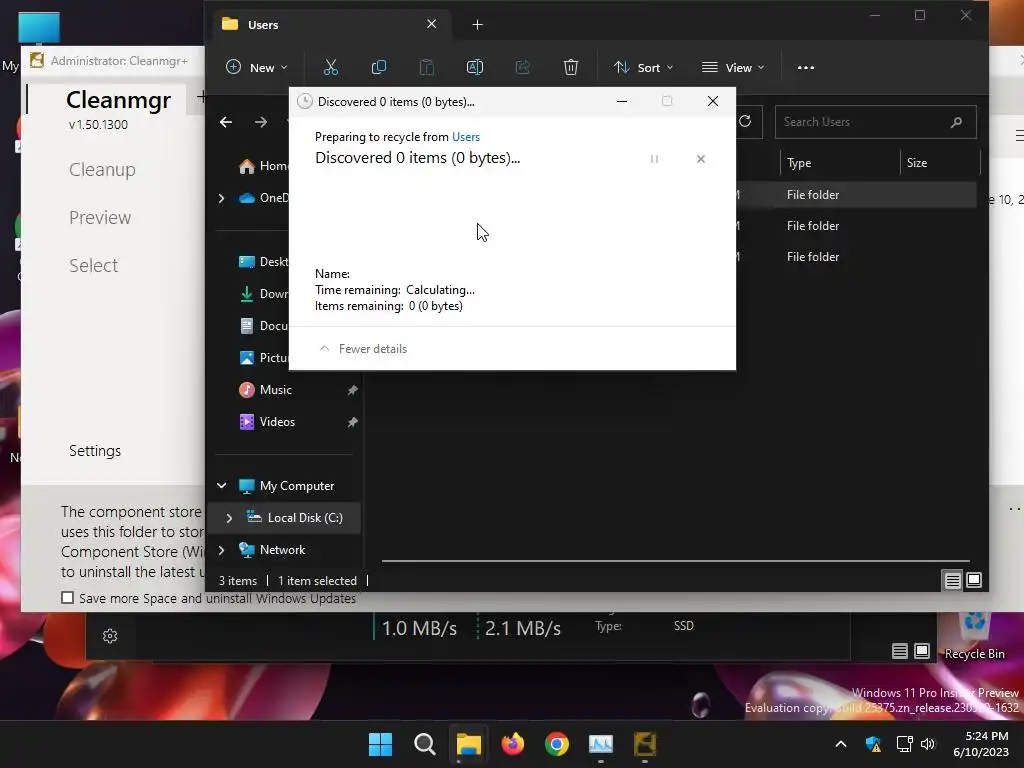Screen dimensions: 1024x768
Task: Switch Explorer to details view layout icon
Action: (x=953, y=580)
